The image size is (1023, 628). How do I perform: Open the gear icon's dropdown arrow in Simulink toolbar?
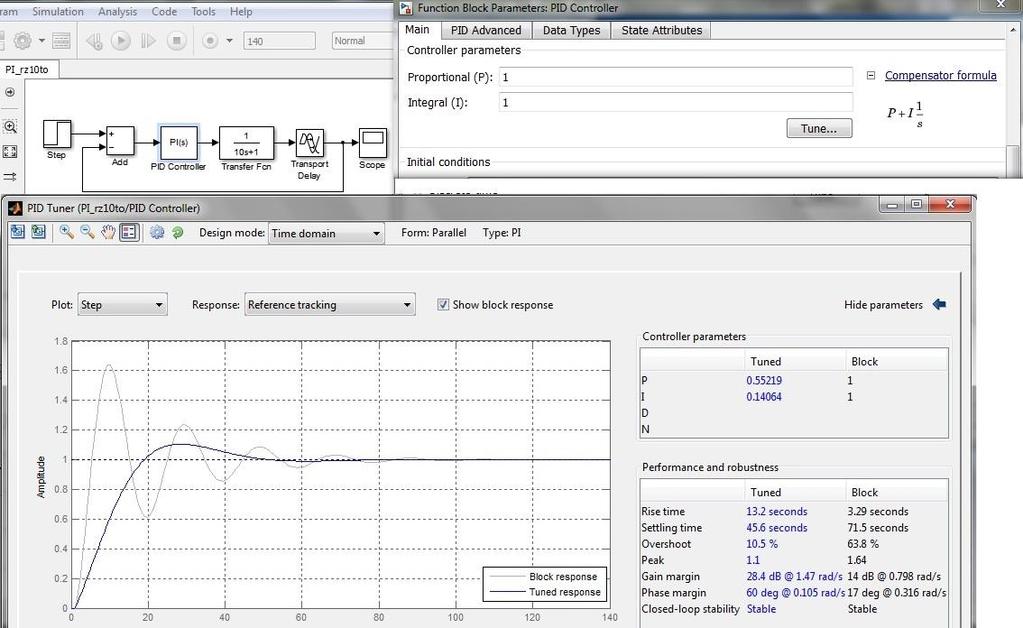(x=42, y=41)
